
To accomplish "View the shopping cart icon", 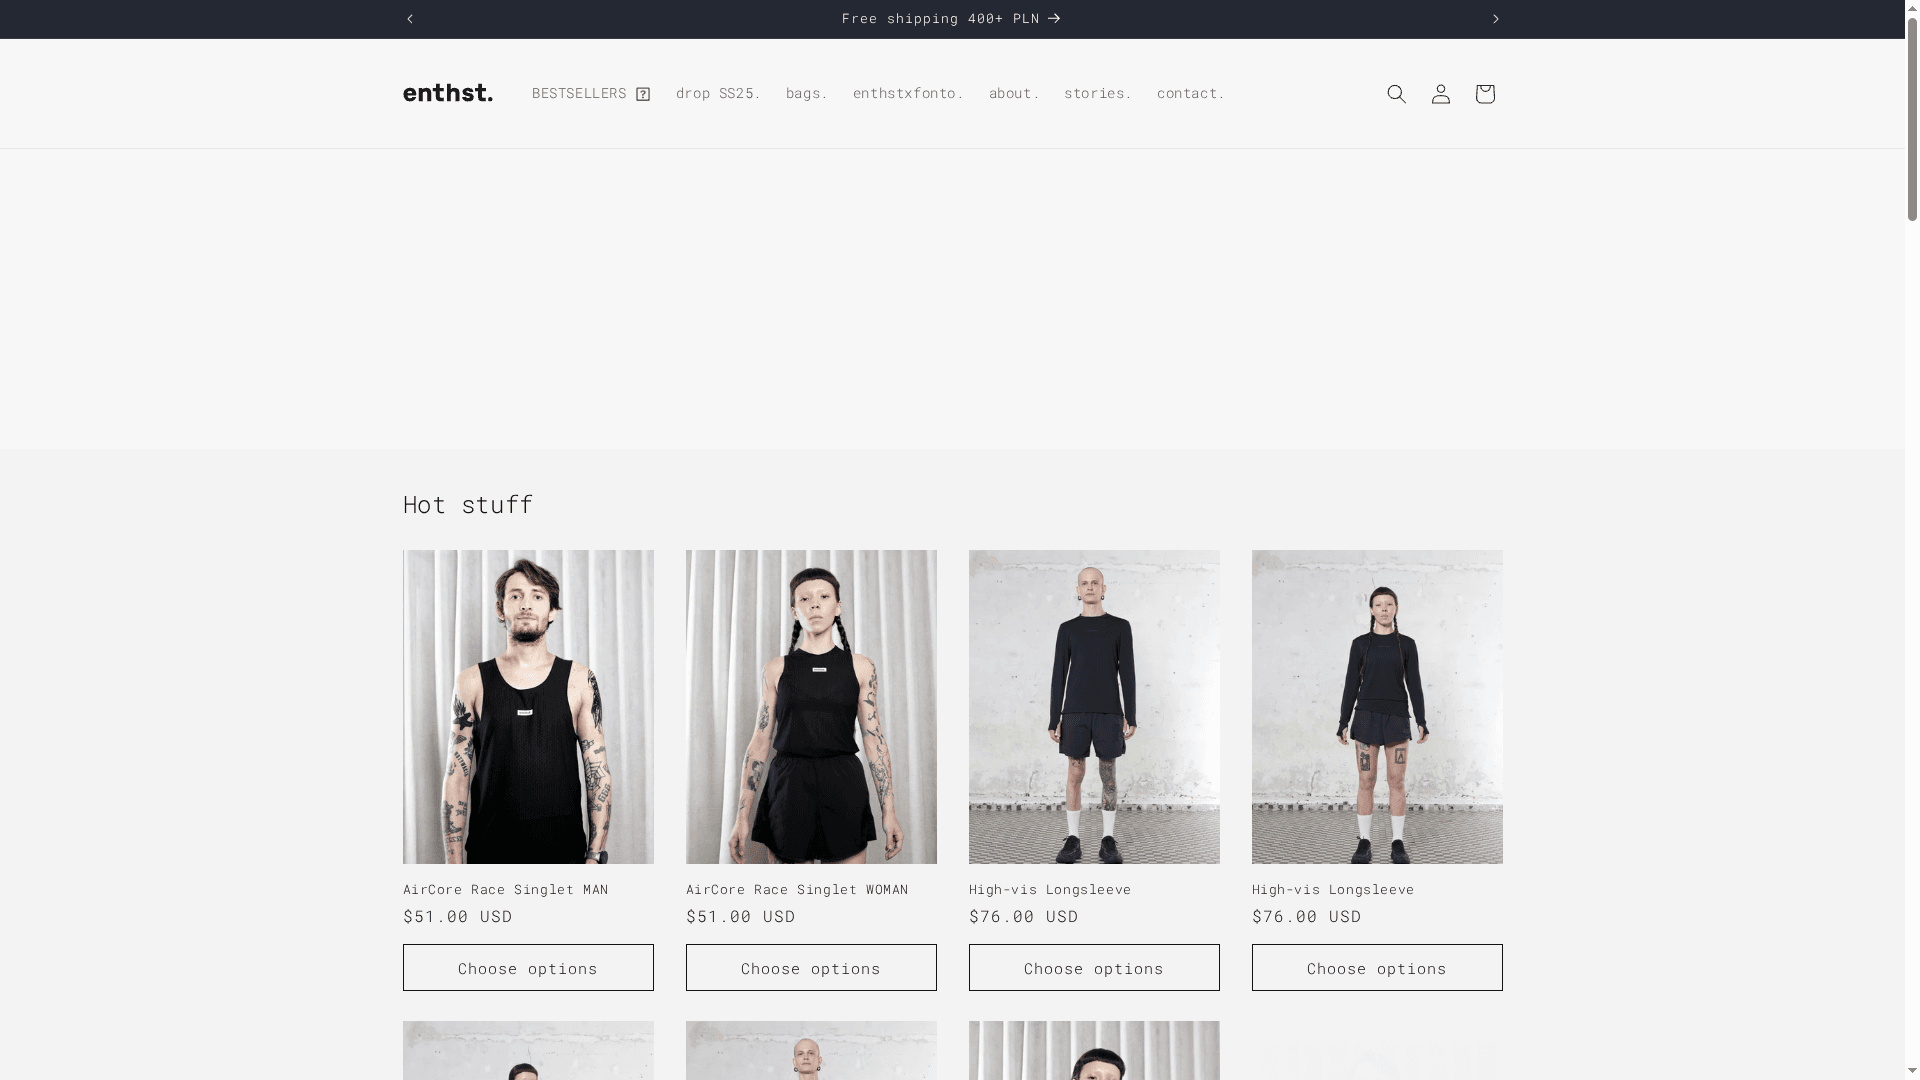I will tap(1484, 93).
